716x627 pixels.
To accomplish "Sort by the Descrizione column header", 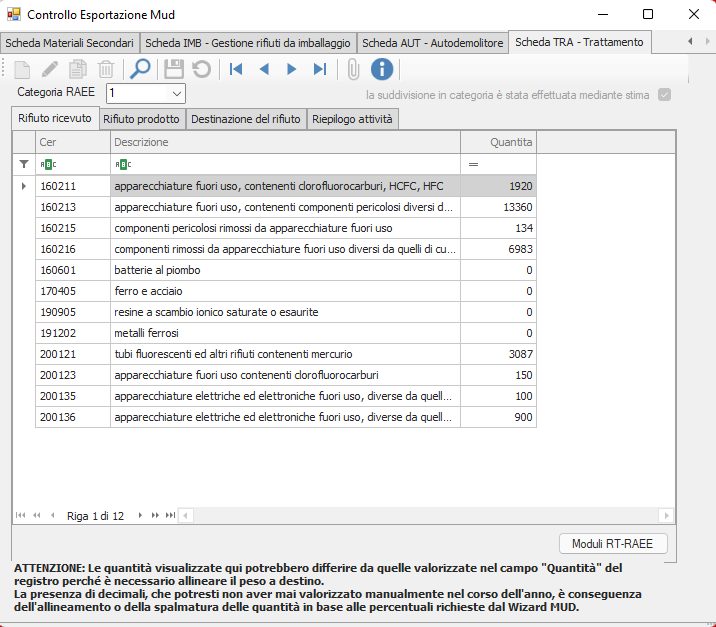I will point(285,143).
